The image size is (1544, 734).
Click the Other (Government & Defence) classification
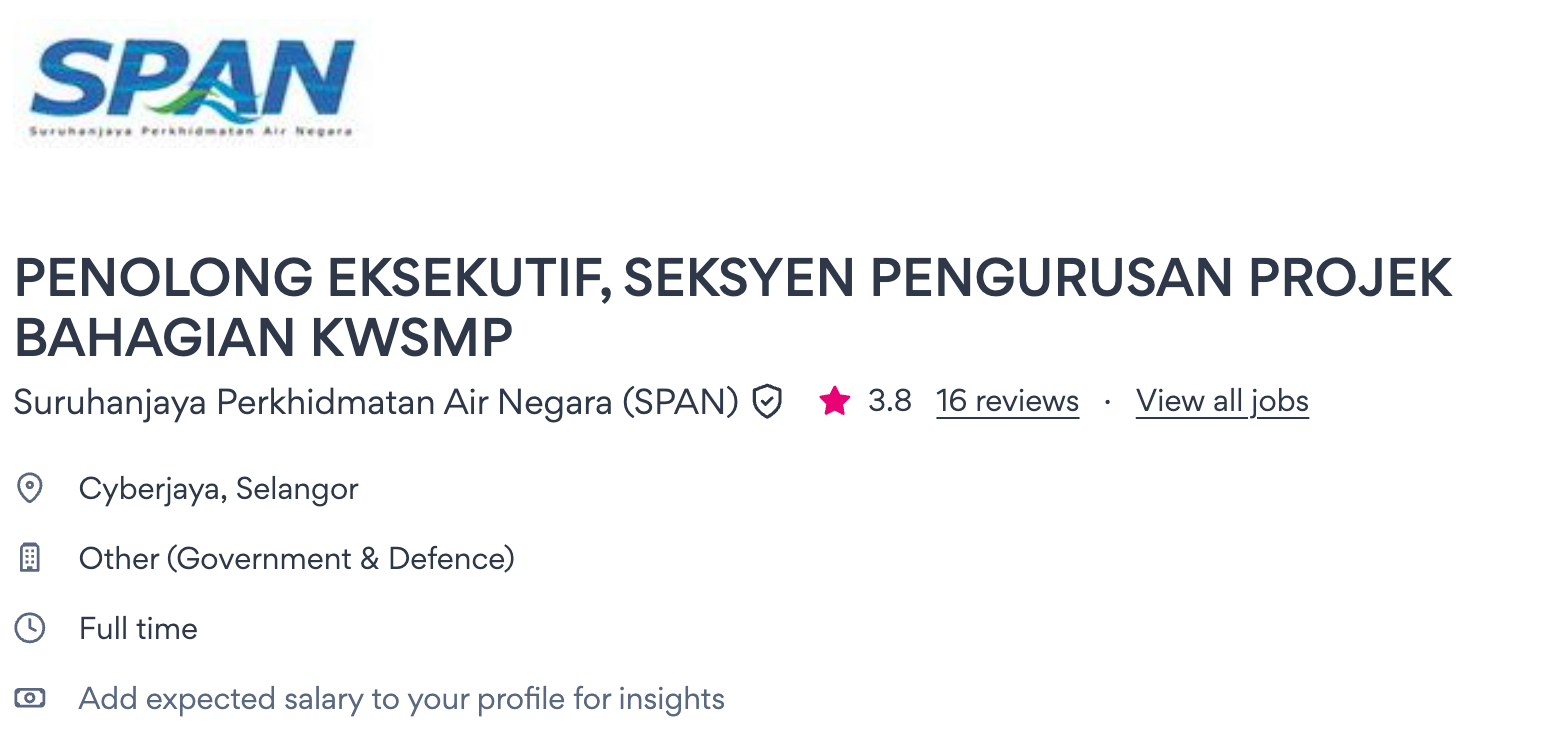click(296, 558)
